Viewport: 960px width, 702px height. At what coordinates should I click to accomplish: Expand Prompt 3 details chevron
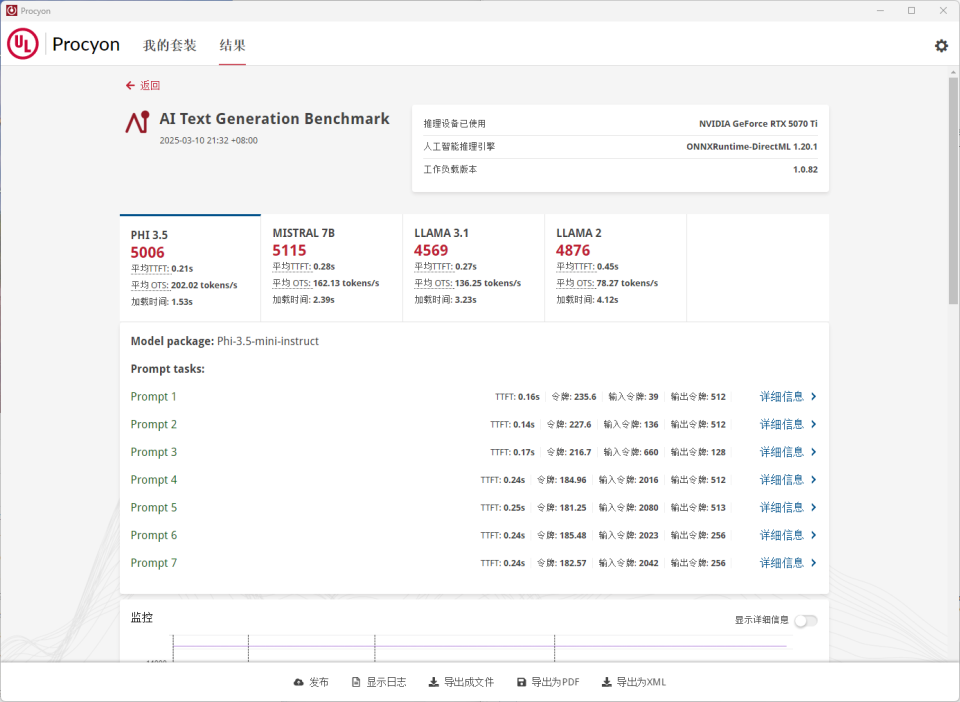coord(814,452)
